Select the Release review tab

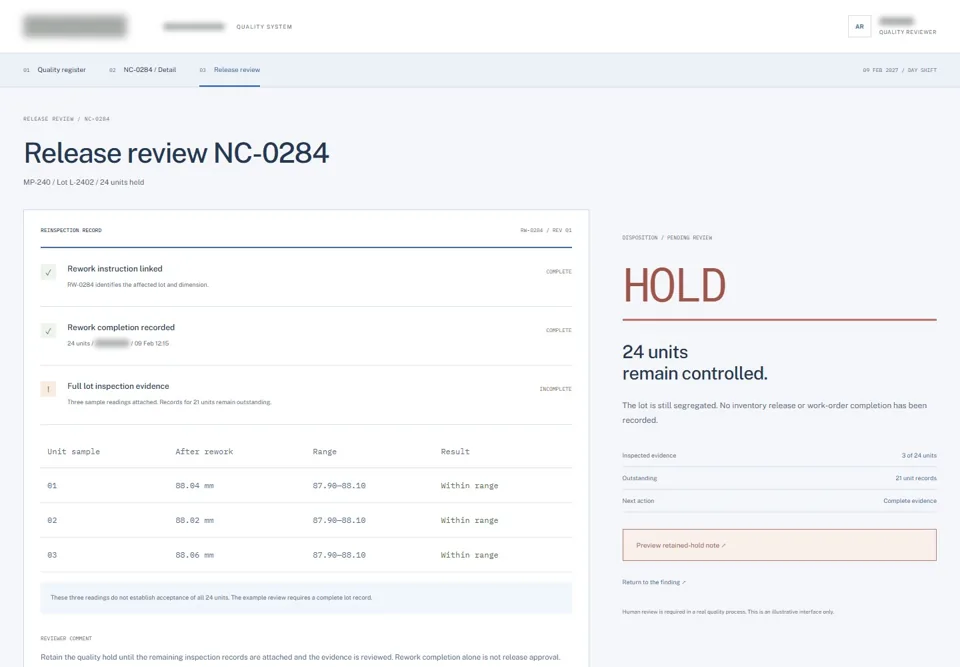coord(230,70)
